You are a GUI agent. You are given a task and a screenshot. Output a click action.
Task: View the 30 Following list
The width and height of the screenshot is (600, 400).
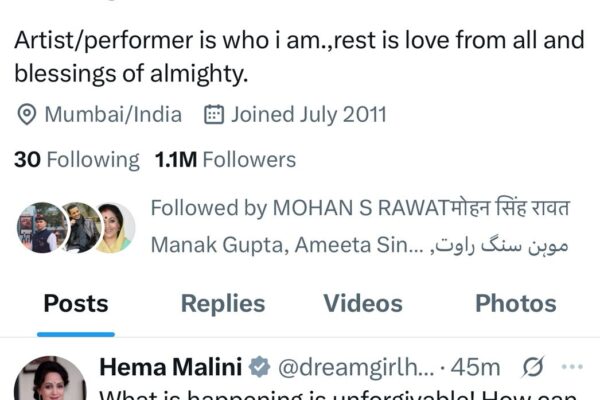77,160
